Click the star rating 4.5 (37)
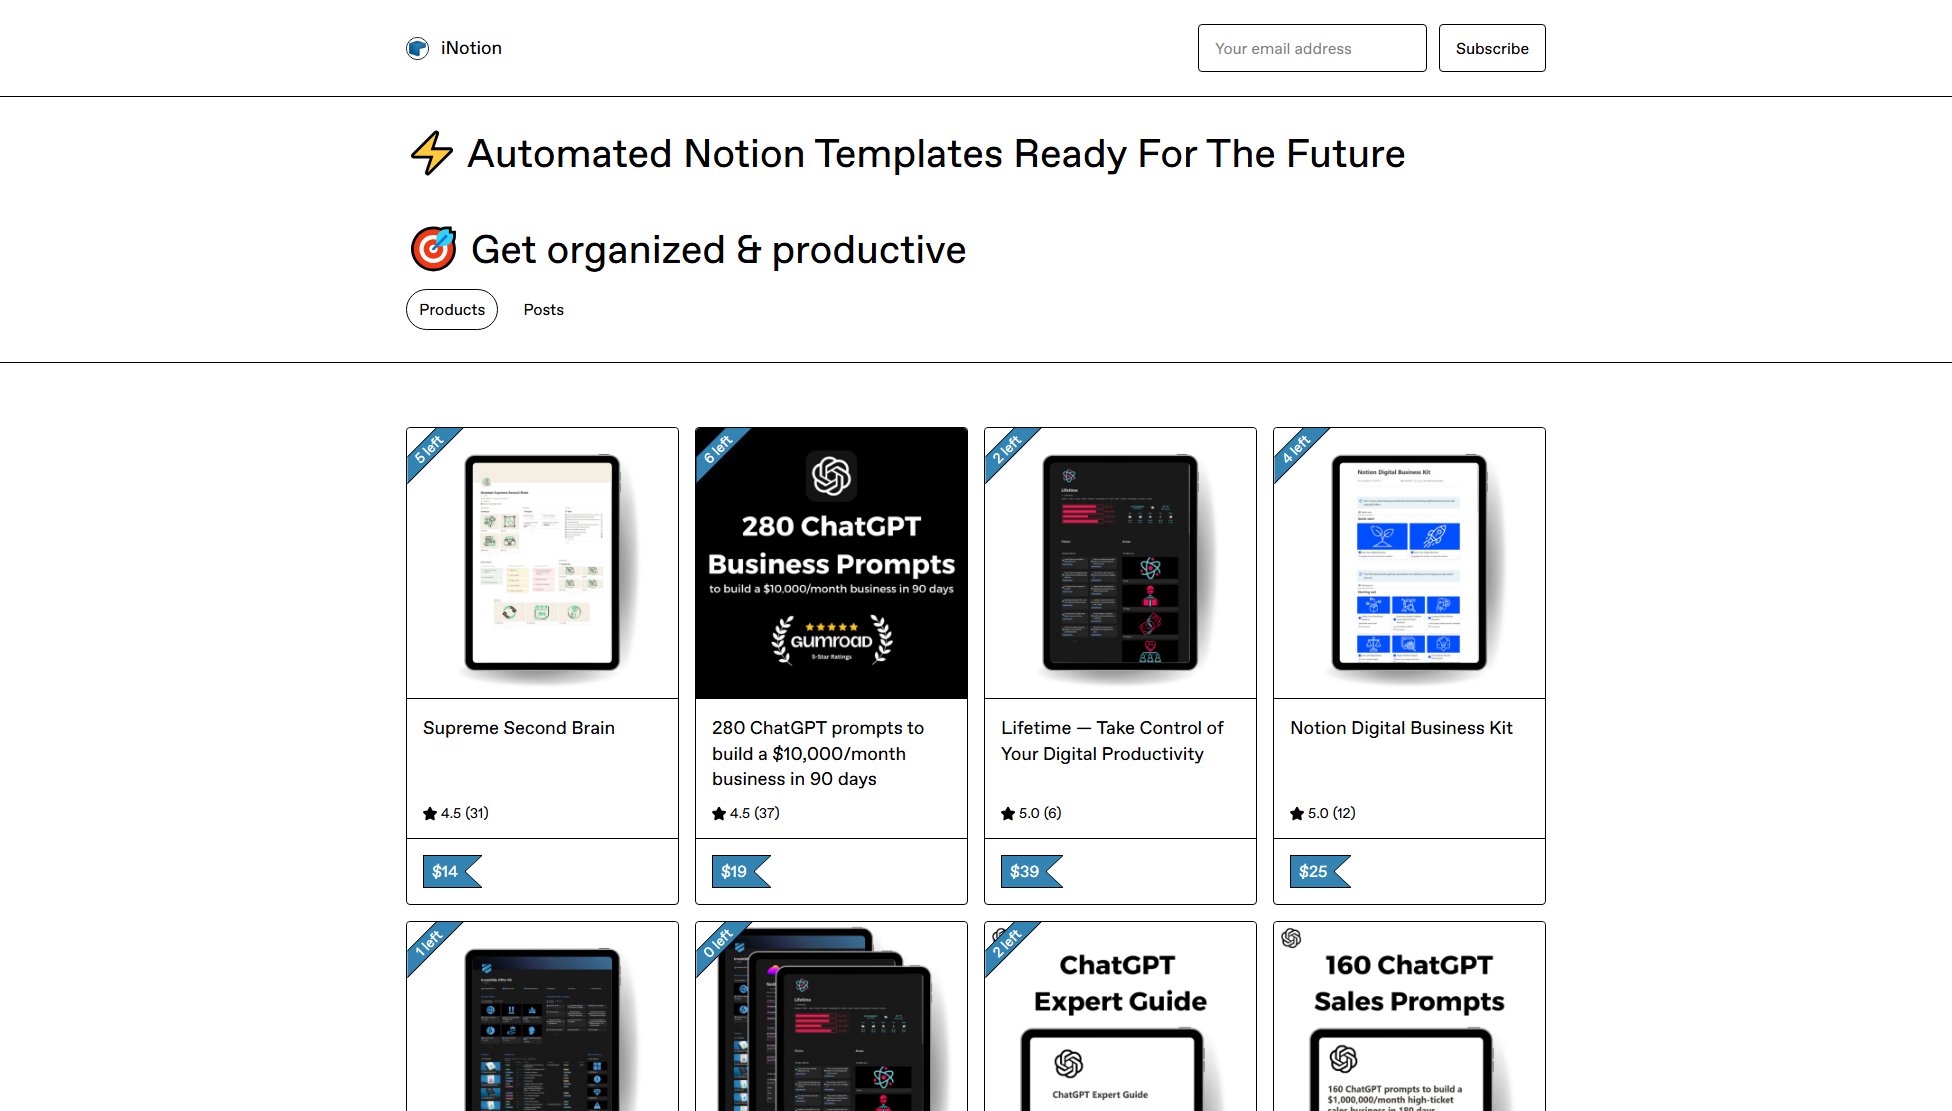Viewport: 1952px width, 1111px height. [x=746, y=813]
